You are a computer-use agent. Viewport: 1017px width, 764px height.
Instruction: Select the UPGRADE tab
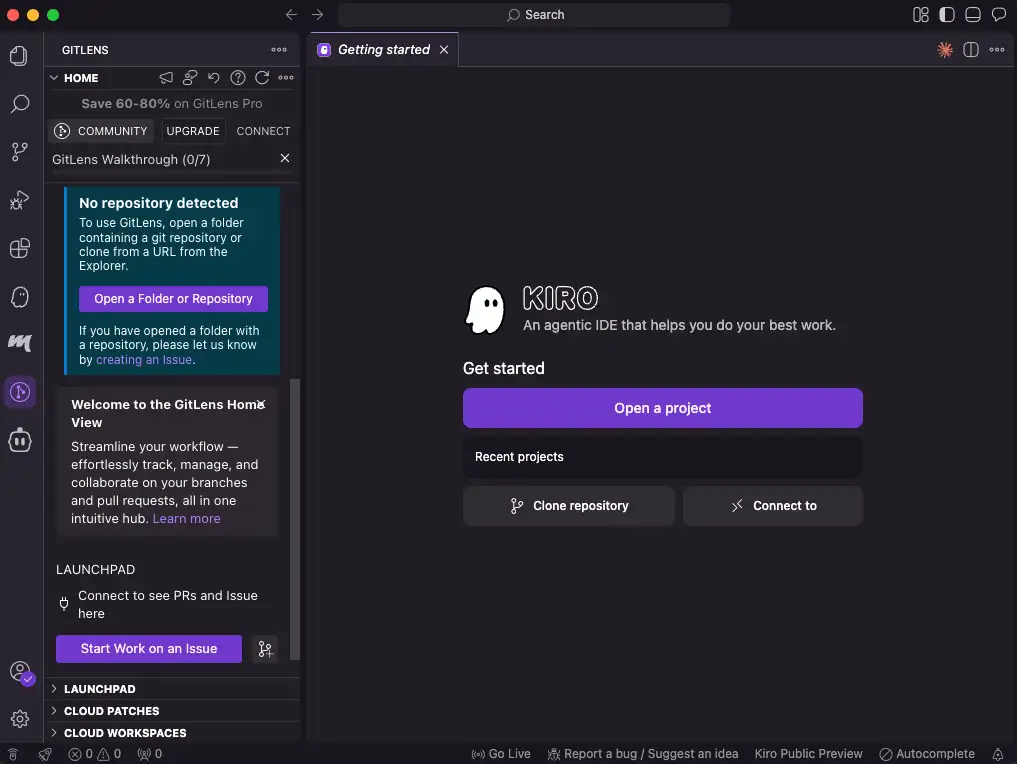(193, 131)
